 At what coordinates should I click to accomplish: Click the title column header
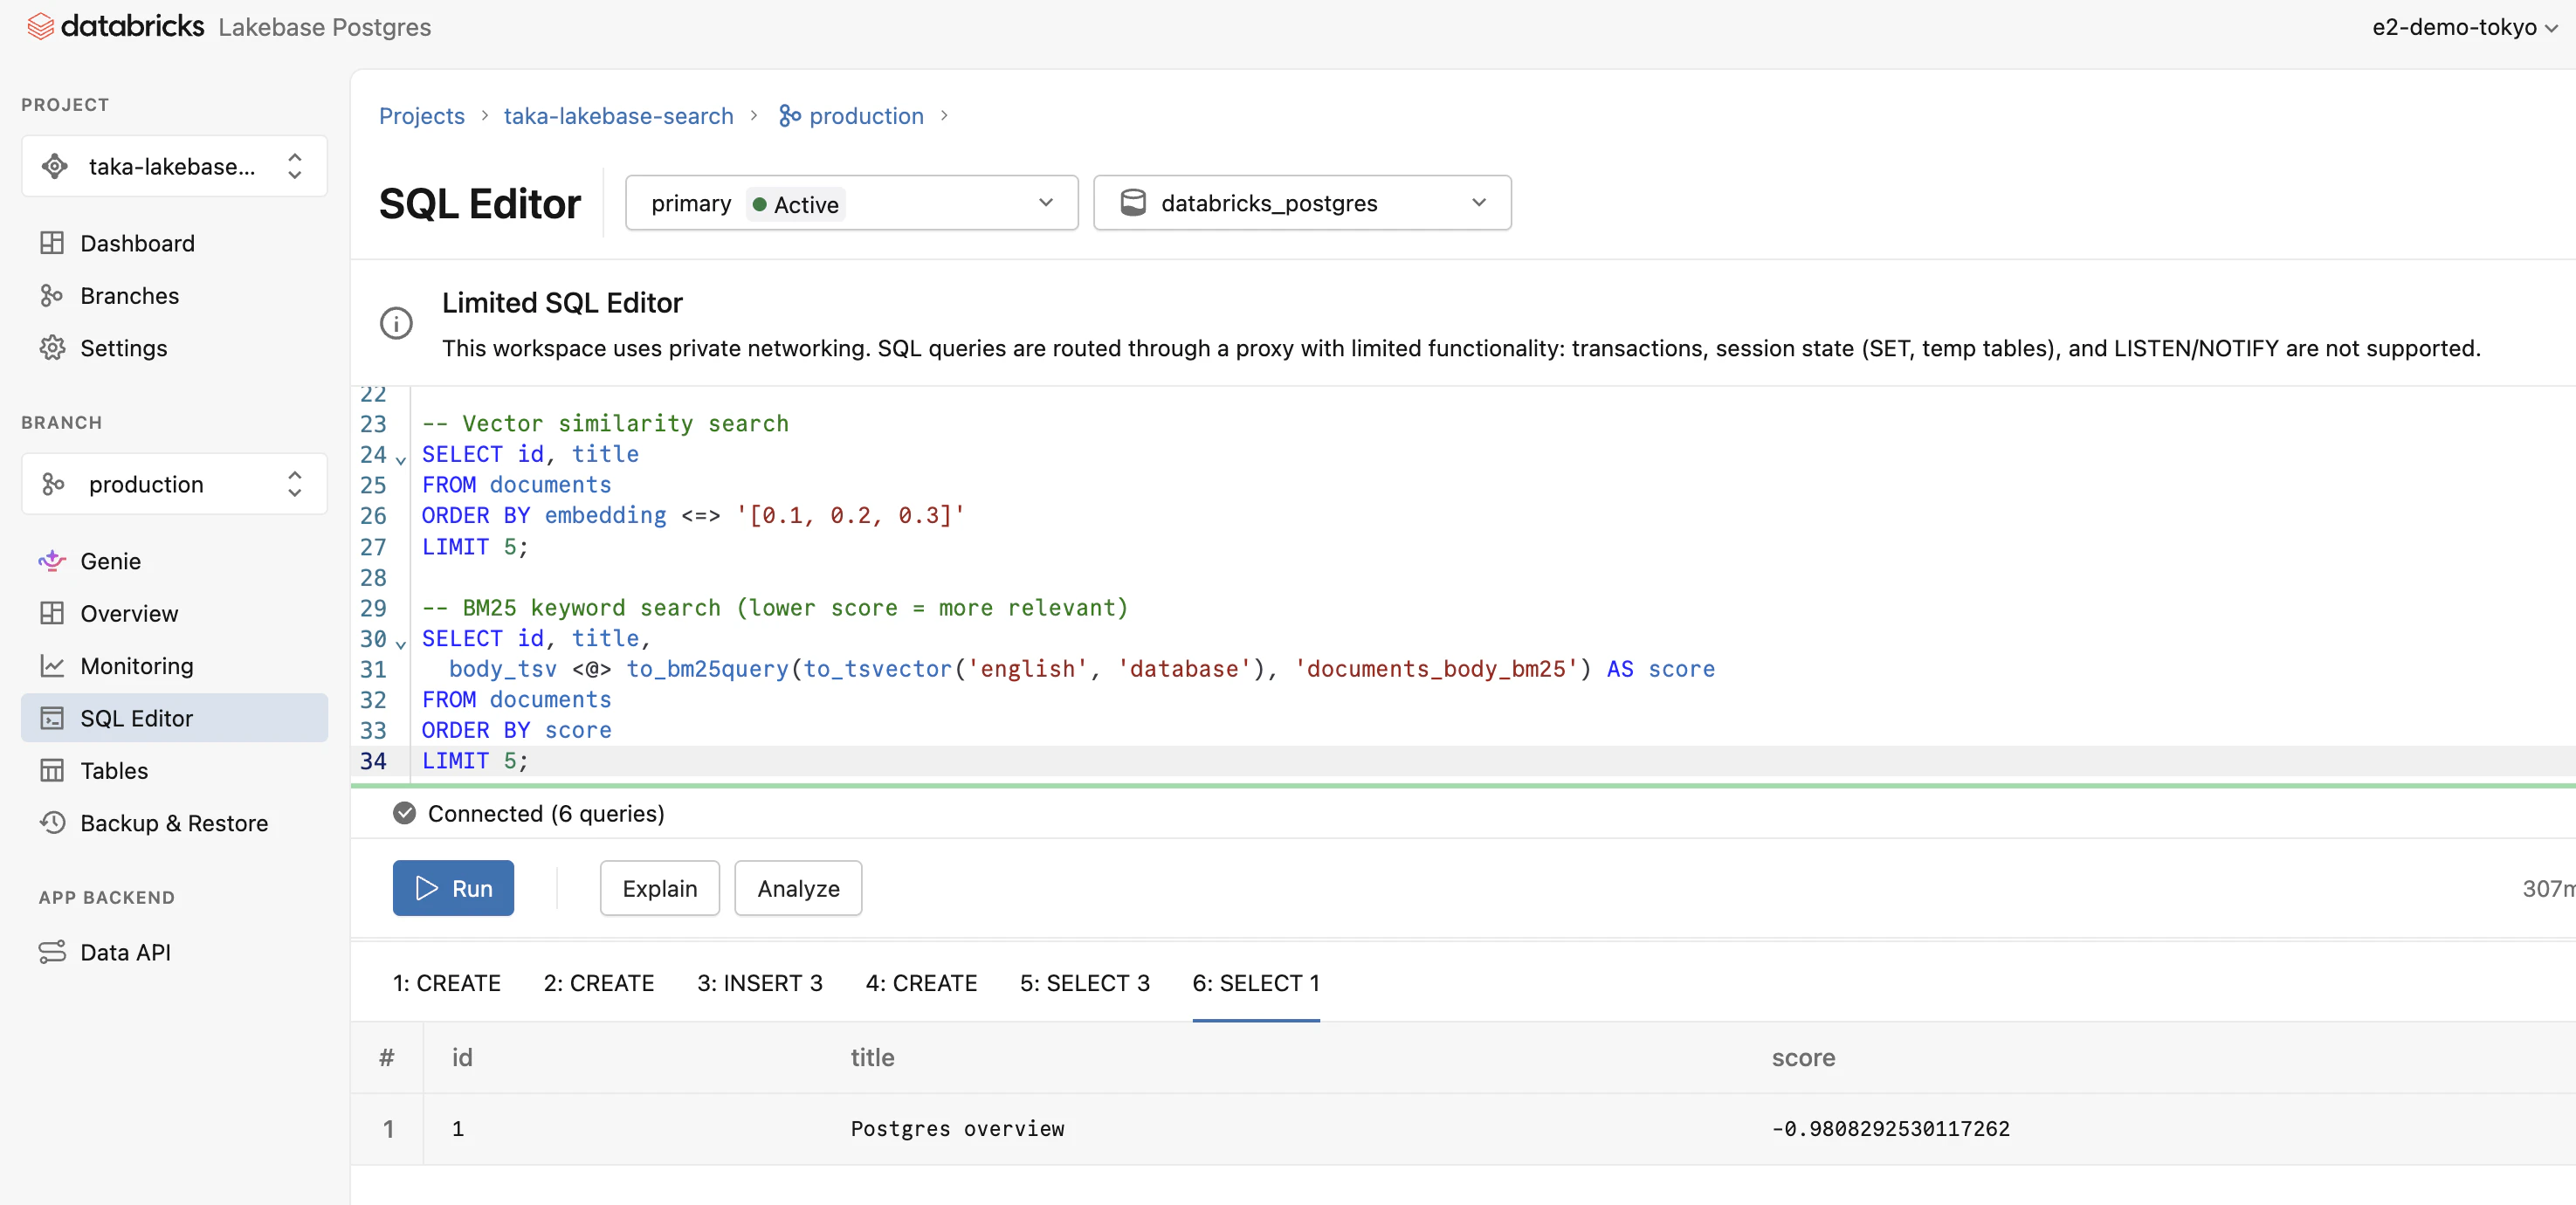[872, 1057]
